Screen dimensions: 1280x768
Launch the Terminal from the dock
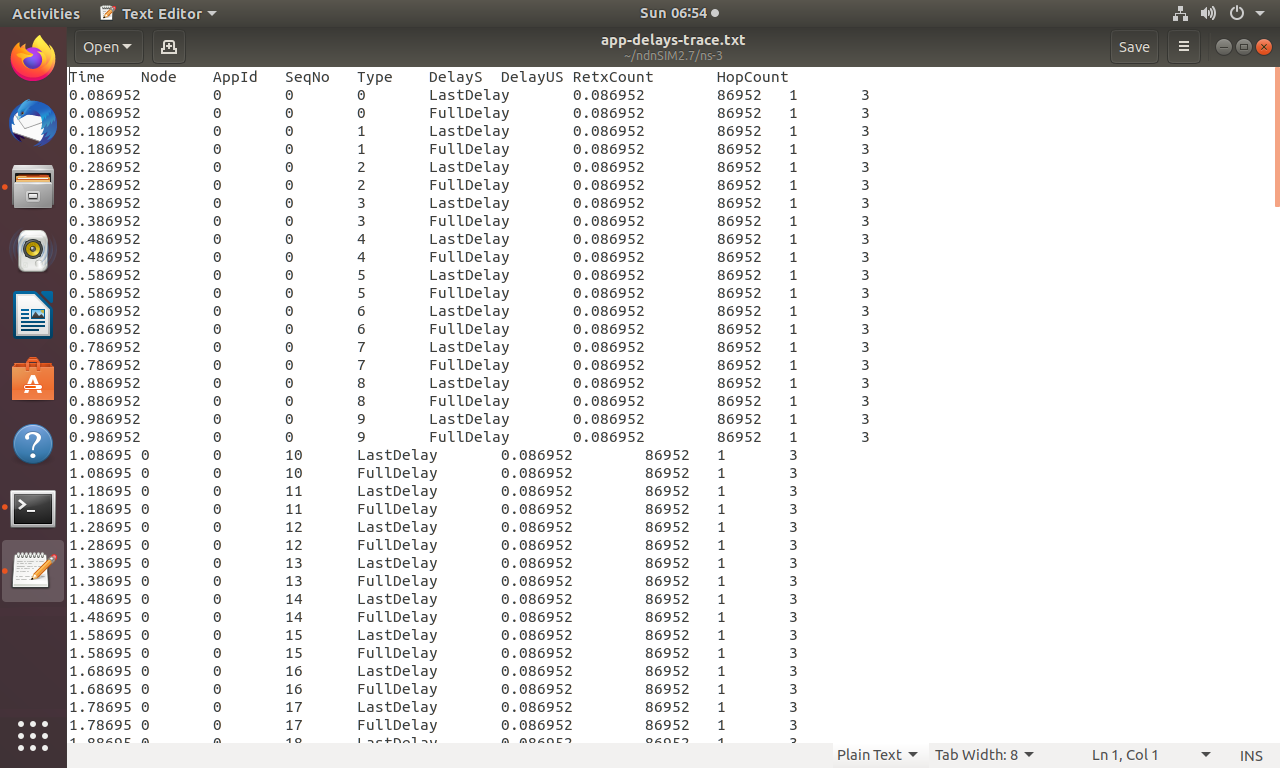click(x=33, y=508)
